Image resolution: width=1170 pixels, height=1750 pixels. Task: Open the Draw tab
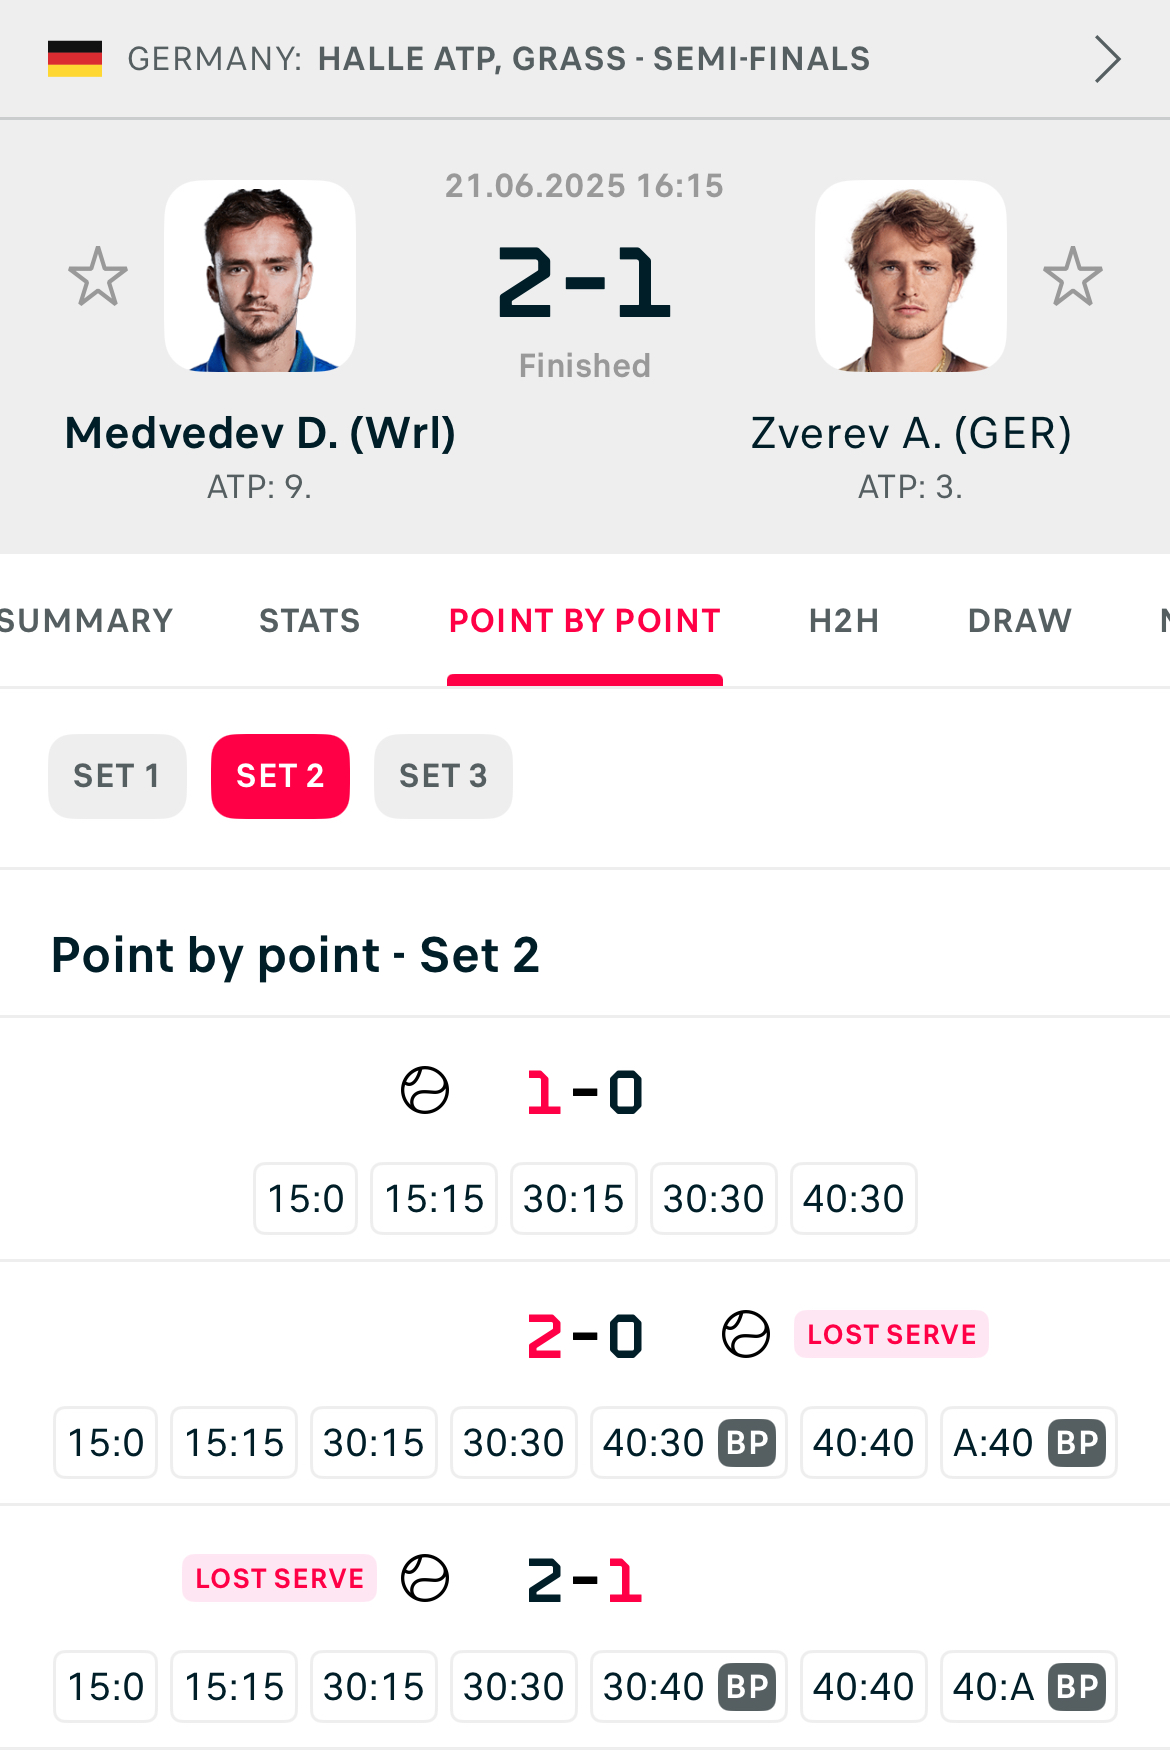[x=1020, y=621]
